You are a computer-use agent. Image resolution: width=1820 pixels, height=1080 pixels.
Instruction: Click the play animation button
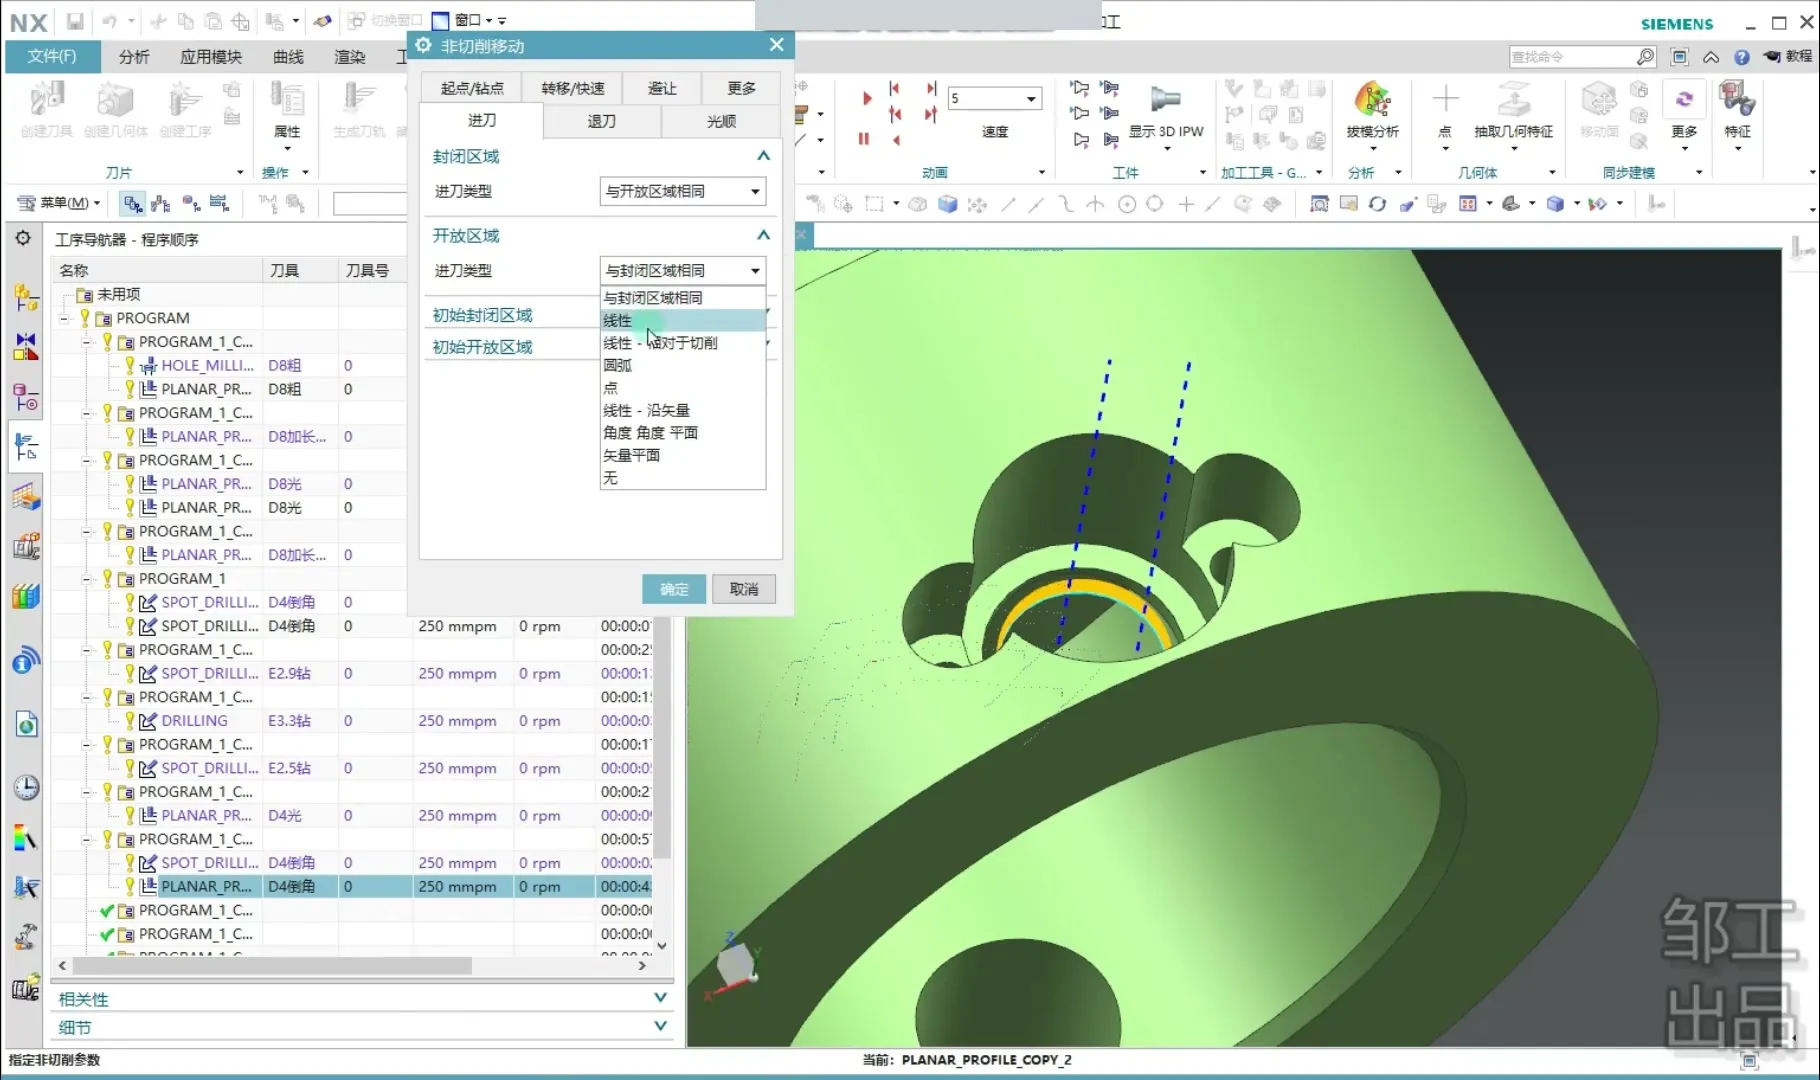tap(866, 98)
